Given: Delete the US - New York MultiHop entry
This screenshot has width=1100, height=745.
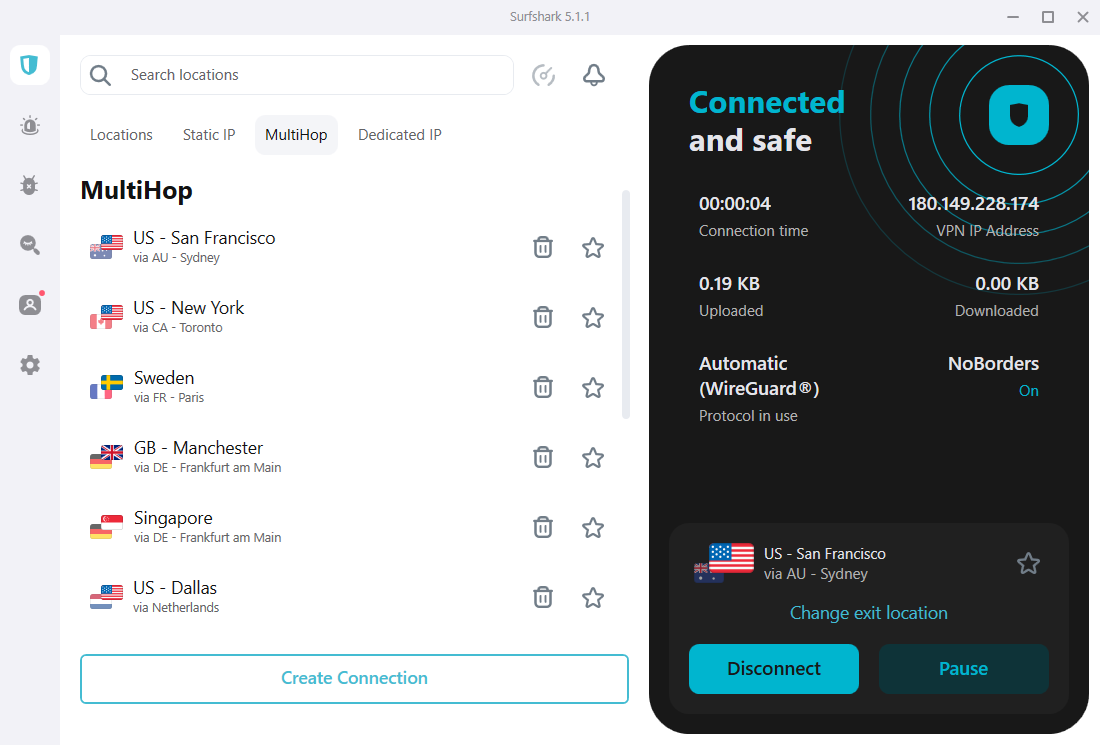Looking at the screenshot, I should tap(543, 317).
